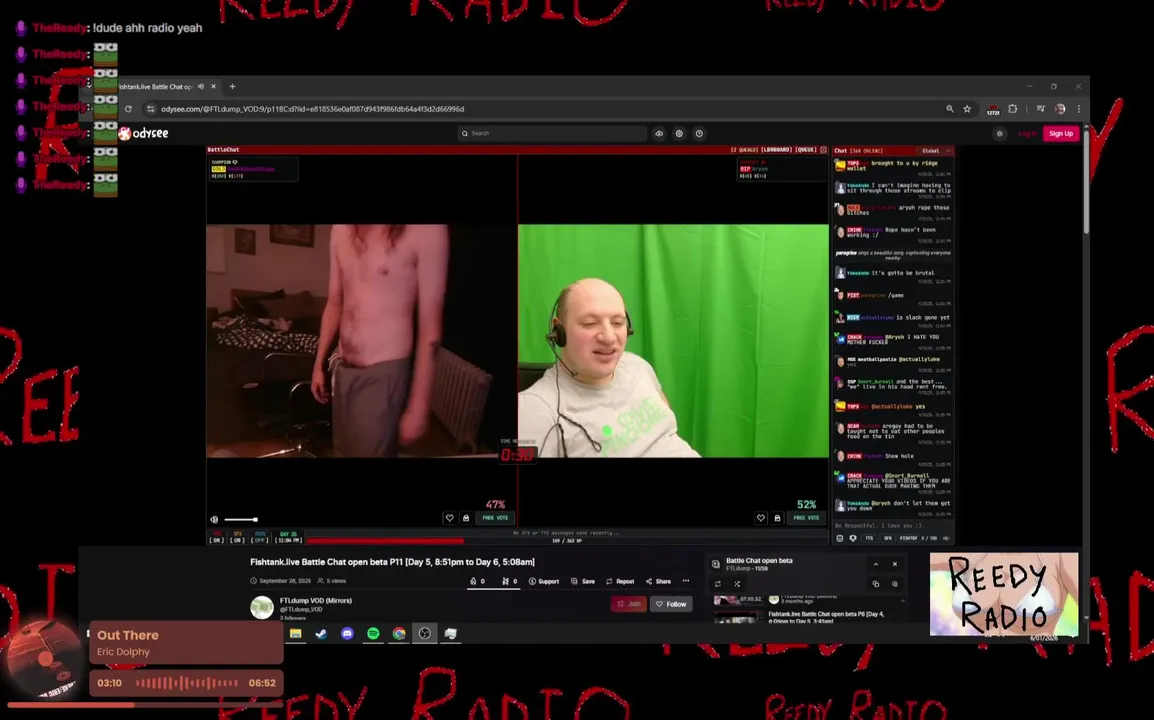Click the Share button

[x=658, y=581]
